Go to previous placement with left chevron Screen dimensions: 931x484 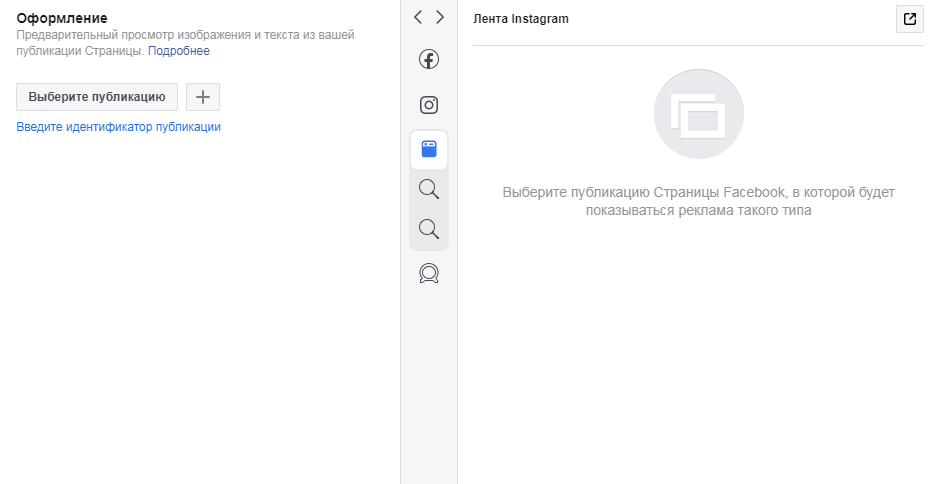(418, 17)
